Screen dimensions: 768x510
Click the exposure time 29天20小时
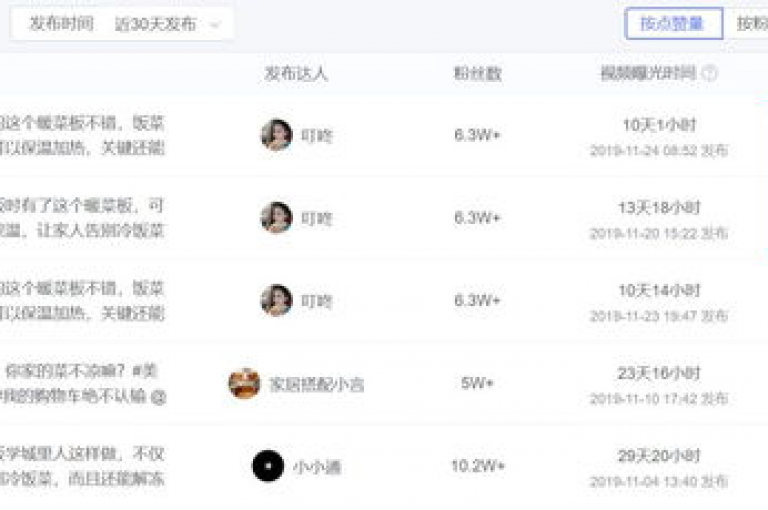tap(659, 456)
